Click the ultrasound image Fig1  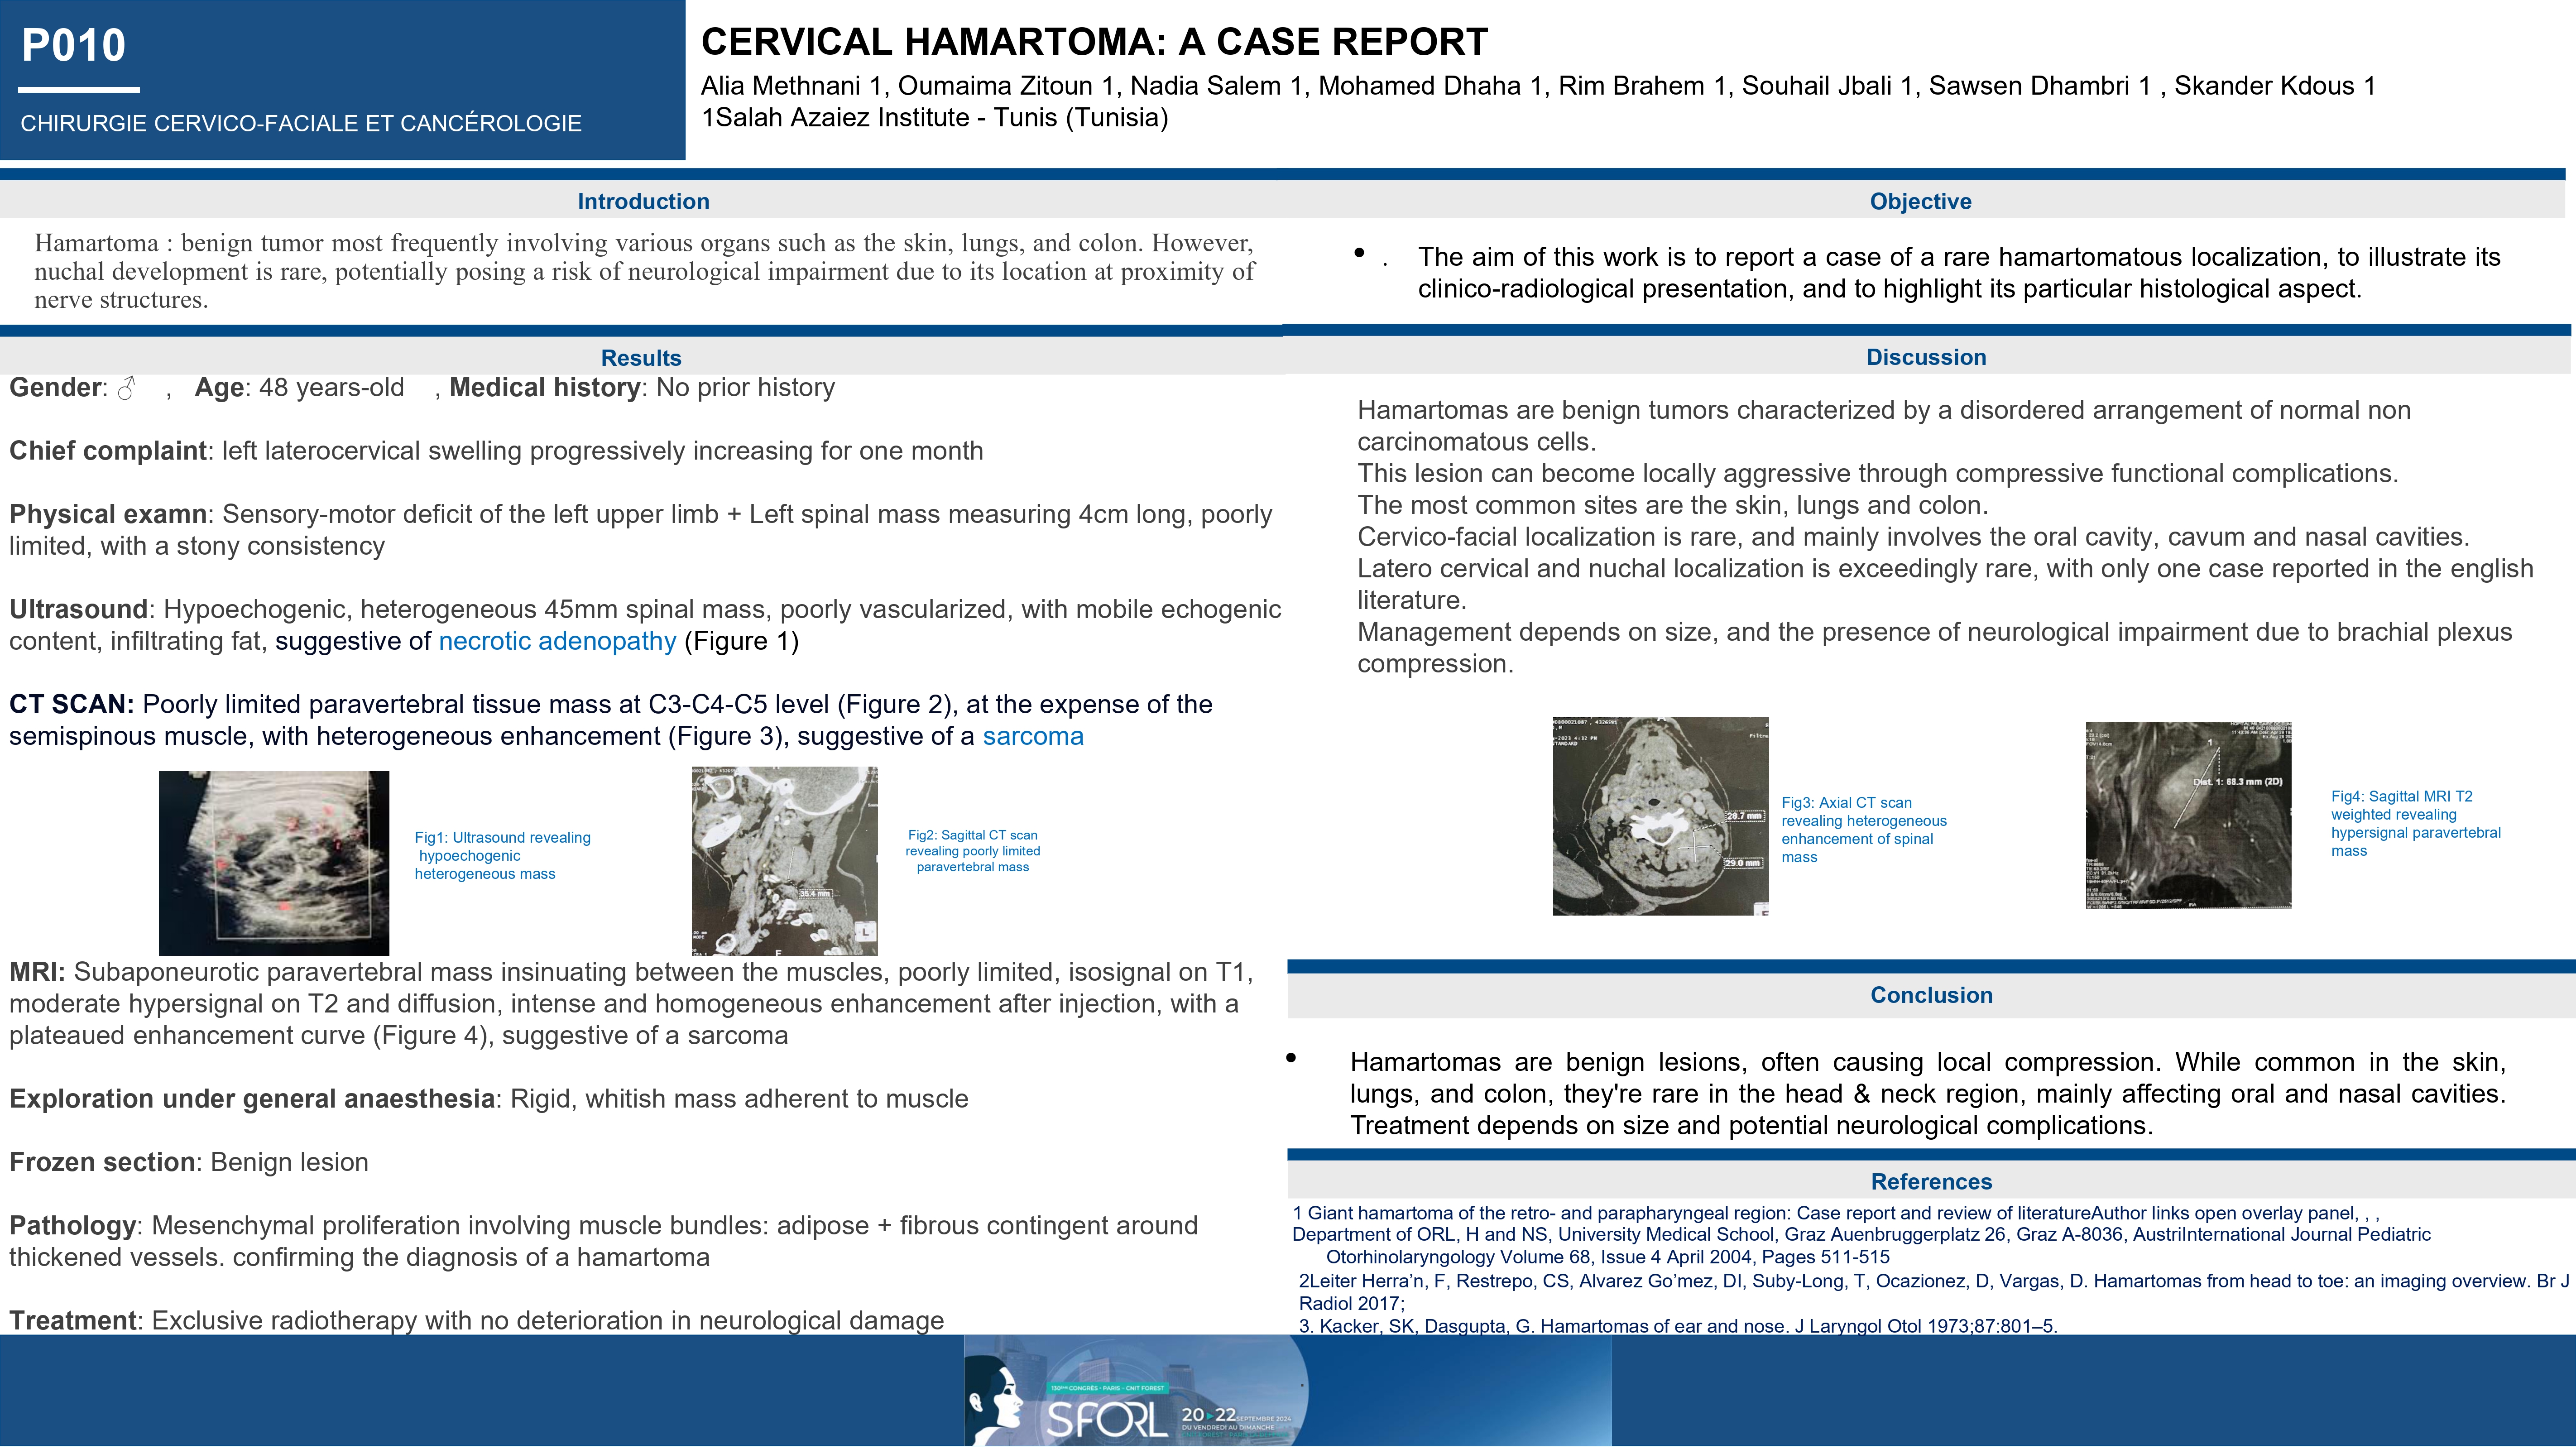(273, 862)
